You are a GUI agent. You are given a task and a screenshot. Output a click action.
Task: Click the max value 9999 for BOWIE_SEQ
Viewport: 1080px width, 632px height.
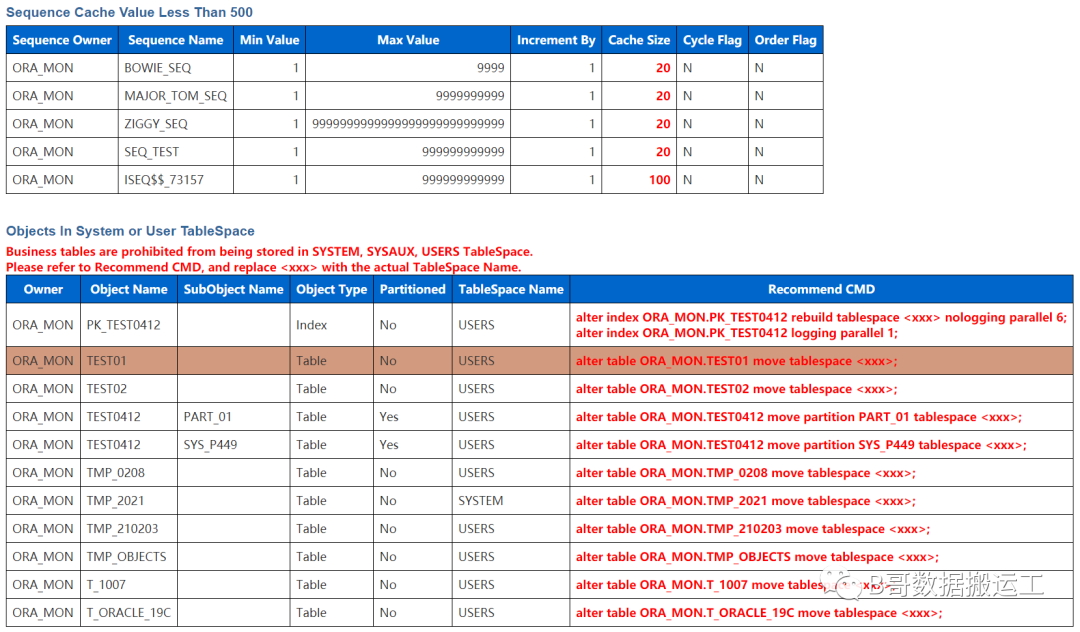[490, 68]
